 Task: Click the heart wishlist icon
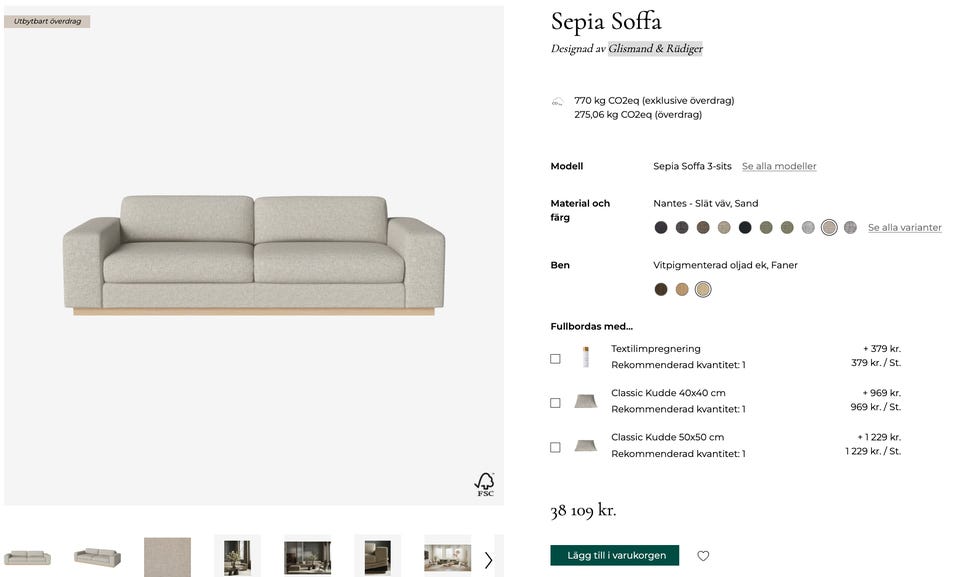703,556
